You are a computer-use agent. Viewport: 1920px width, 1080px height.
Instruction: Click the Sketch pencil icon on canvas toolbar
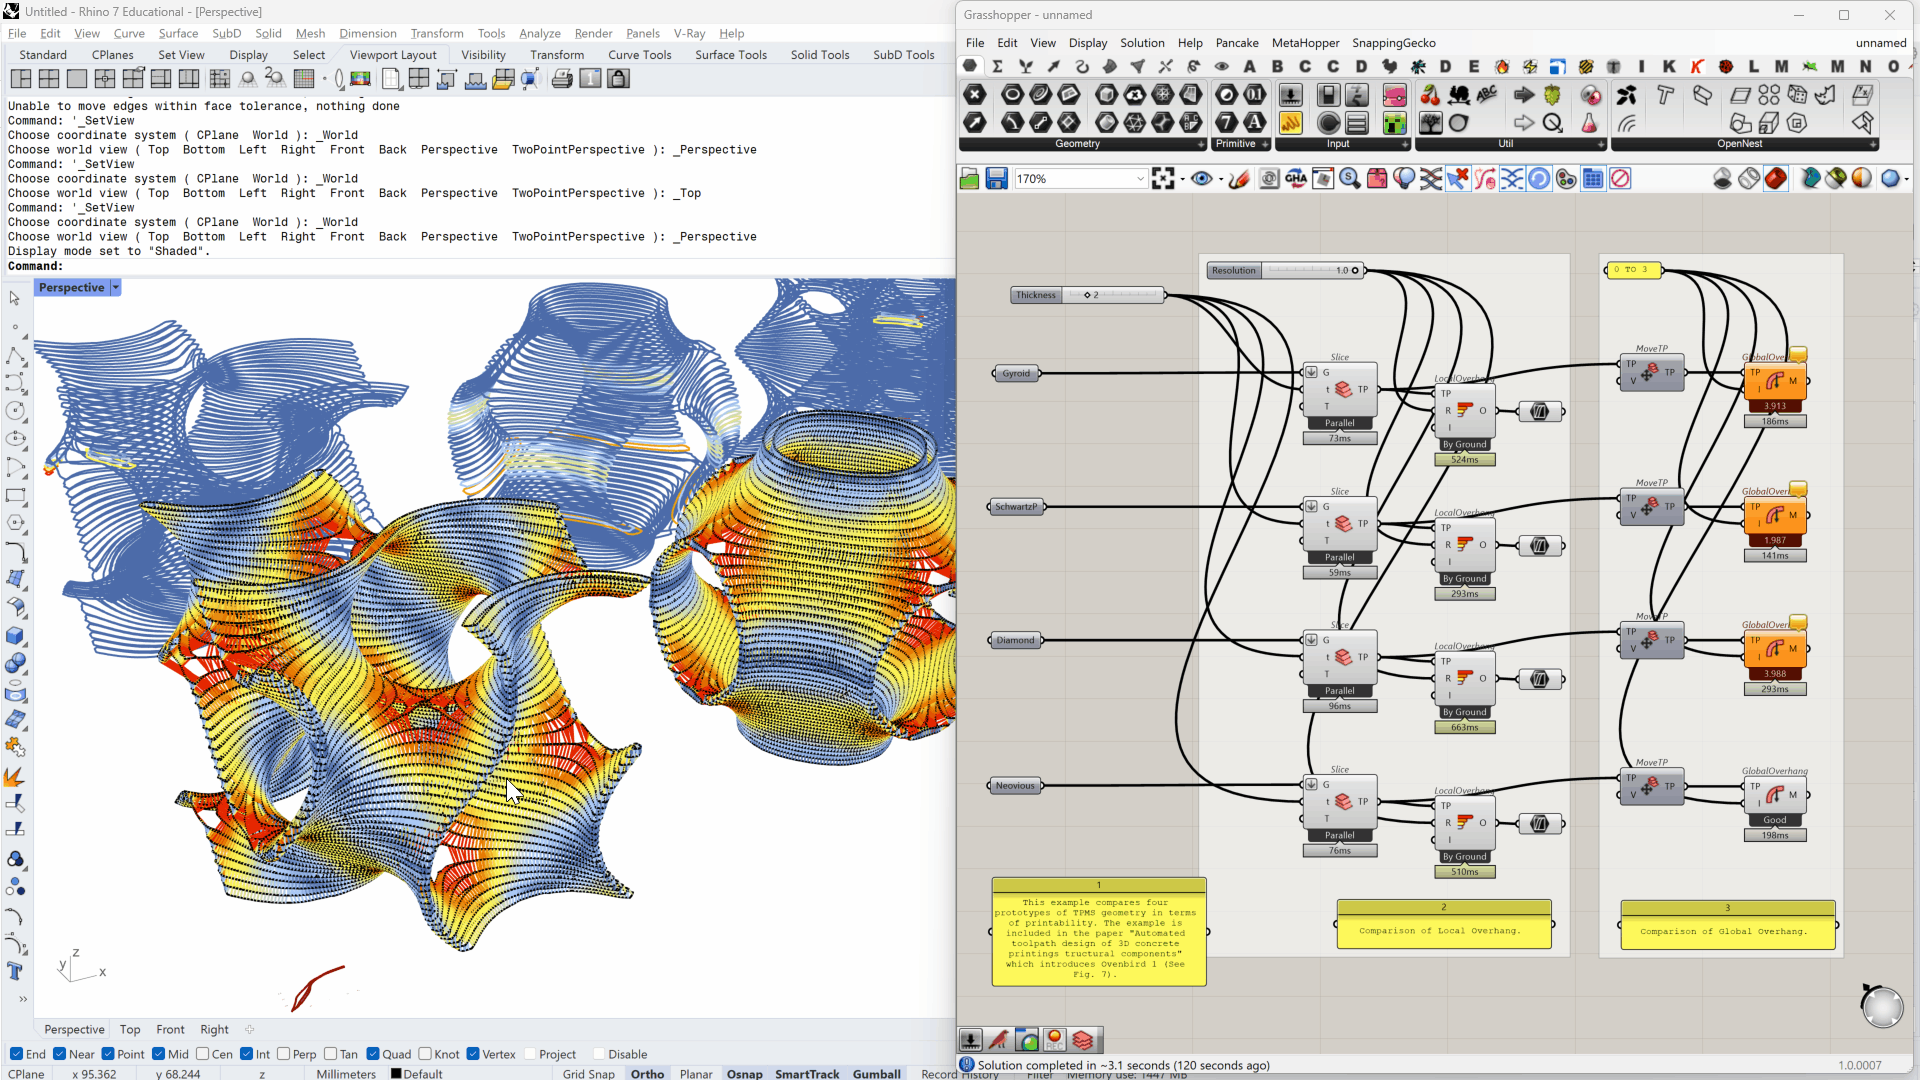1239,179
